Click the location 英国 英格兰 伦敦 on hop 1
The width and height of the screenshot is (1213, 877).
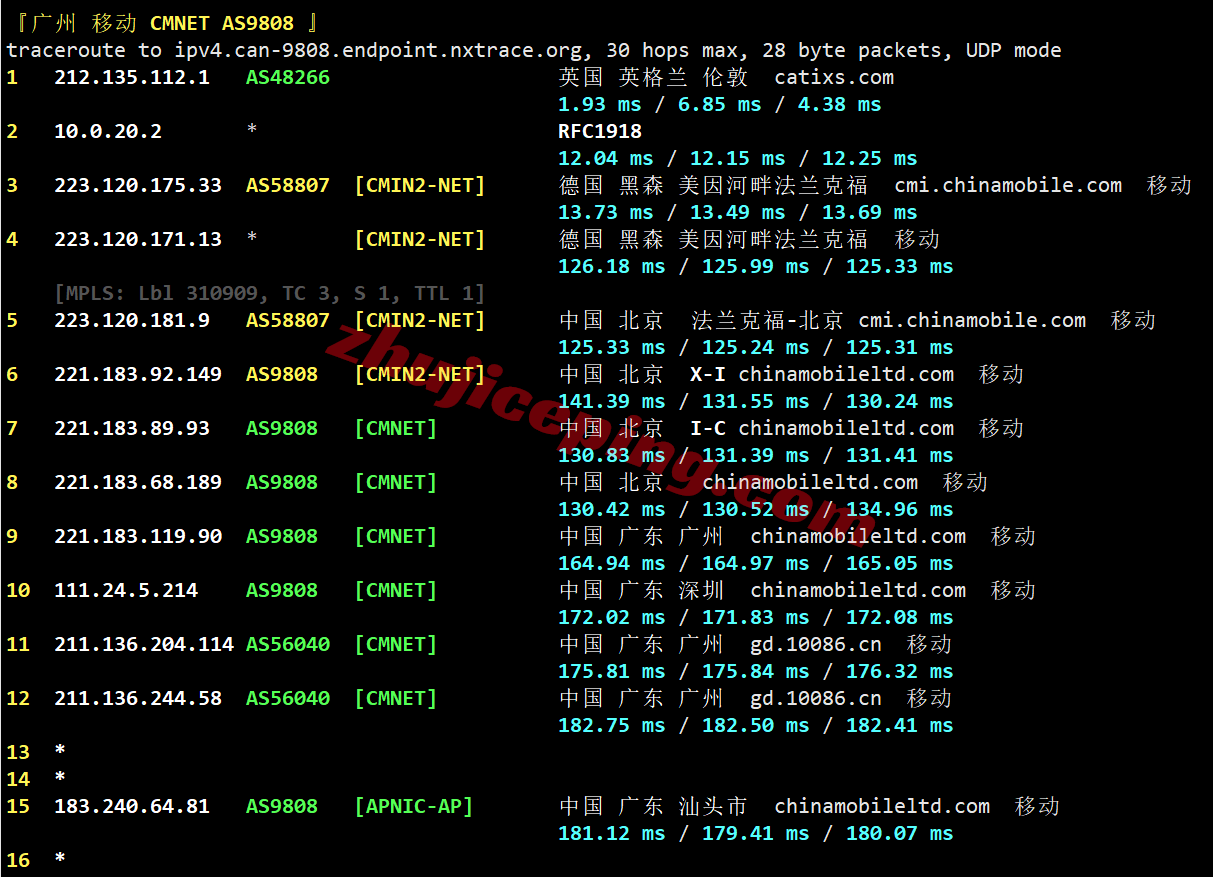(x=653, y=77)
